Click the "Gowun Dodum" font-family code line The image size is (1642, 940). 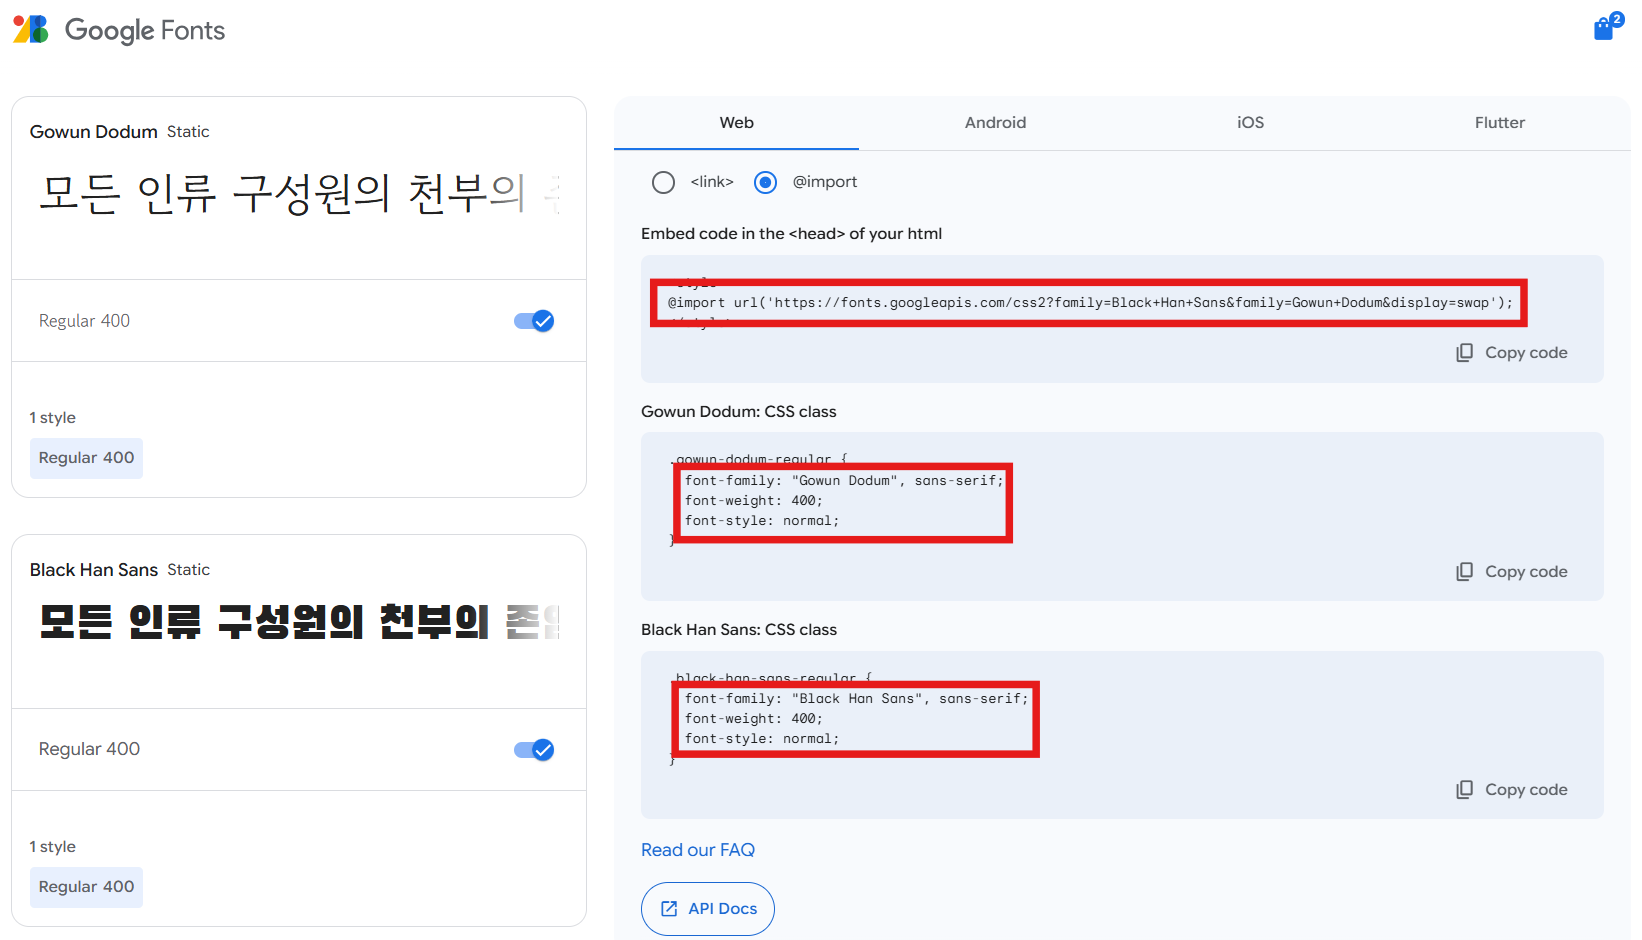click(x=844, y=481)
